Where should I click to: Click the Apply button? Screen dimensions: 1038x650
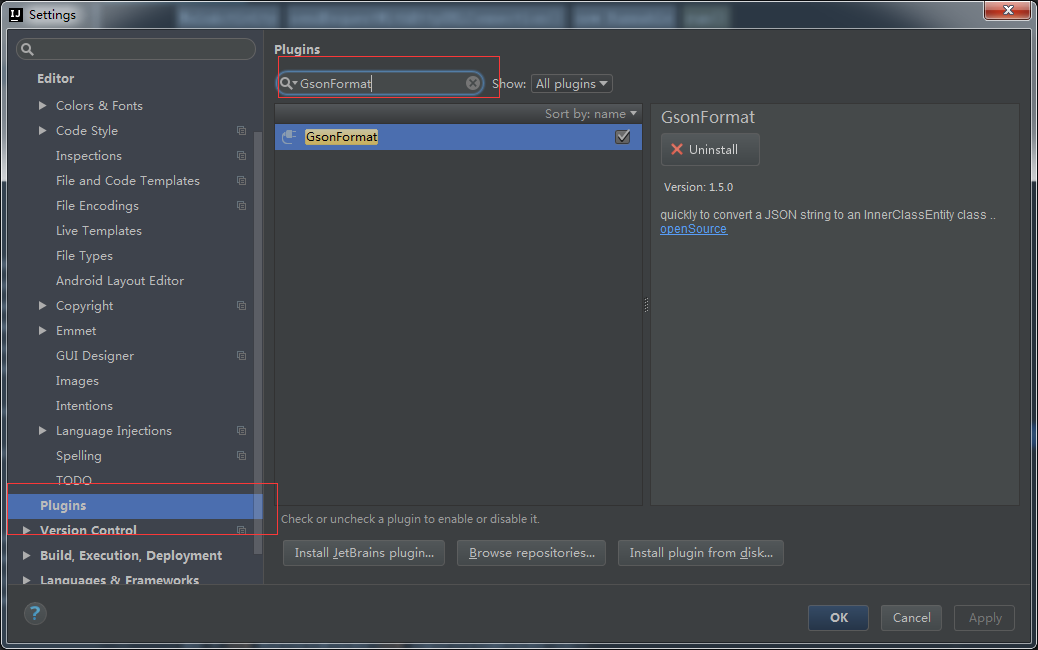[984, 618]
